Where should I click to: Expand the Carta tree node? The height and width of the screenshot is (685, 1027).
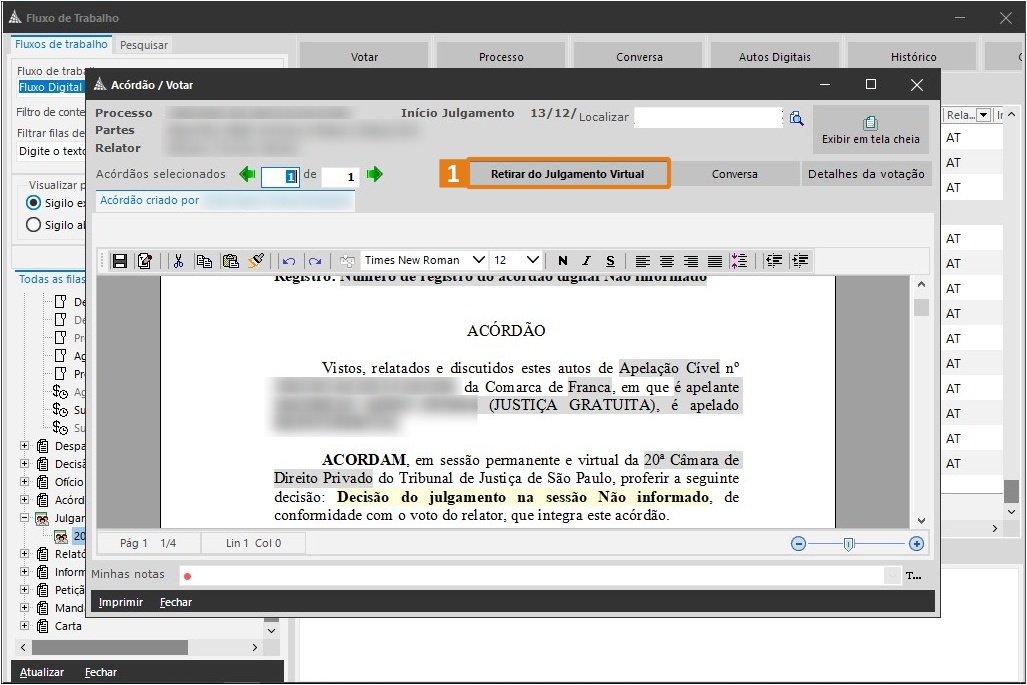(x=24, y=625)
